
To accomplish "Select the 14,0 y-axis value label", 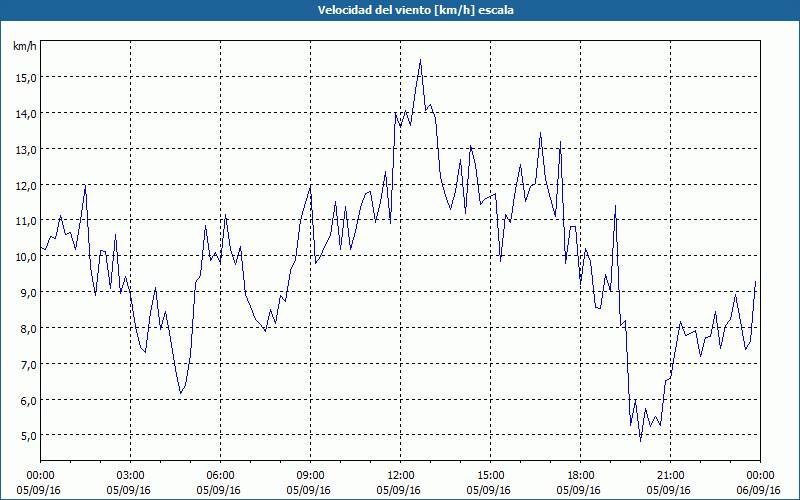I will (26, 114).
